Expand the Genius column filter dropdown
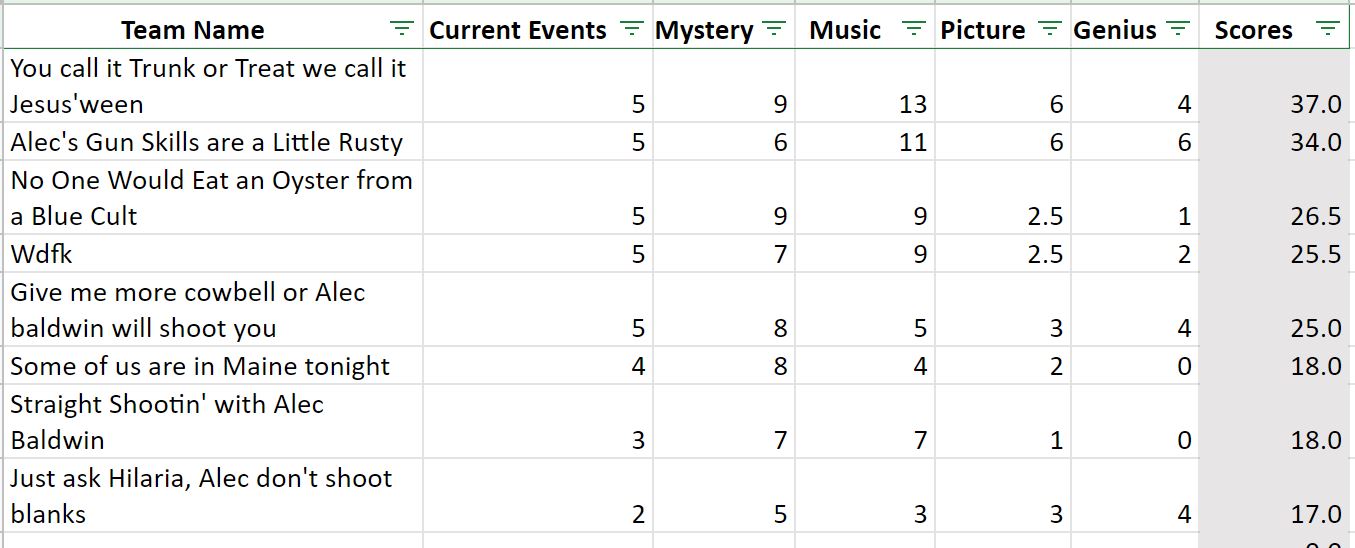The height and width of the screenshot is (548, 1355). [1179, 30]
